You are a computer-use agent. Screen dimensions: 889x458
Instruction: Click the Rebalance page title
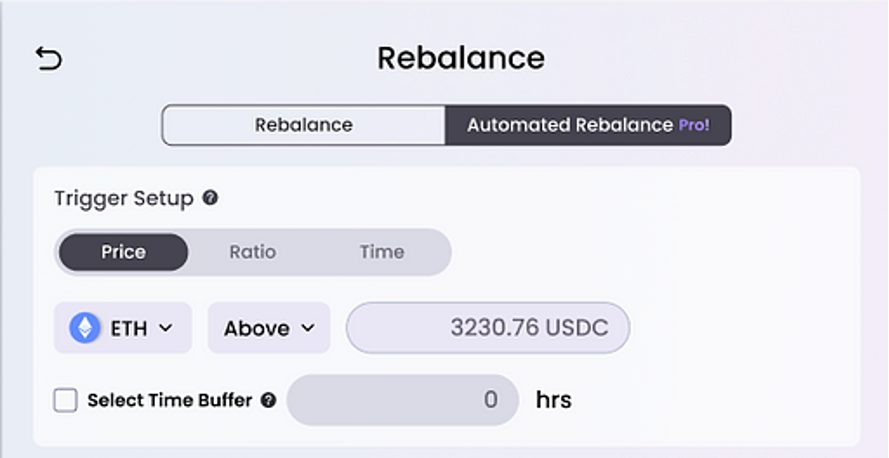461,58
